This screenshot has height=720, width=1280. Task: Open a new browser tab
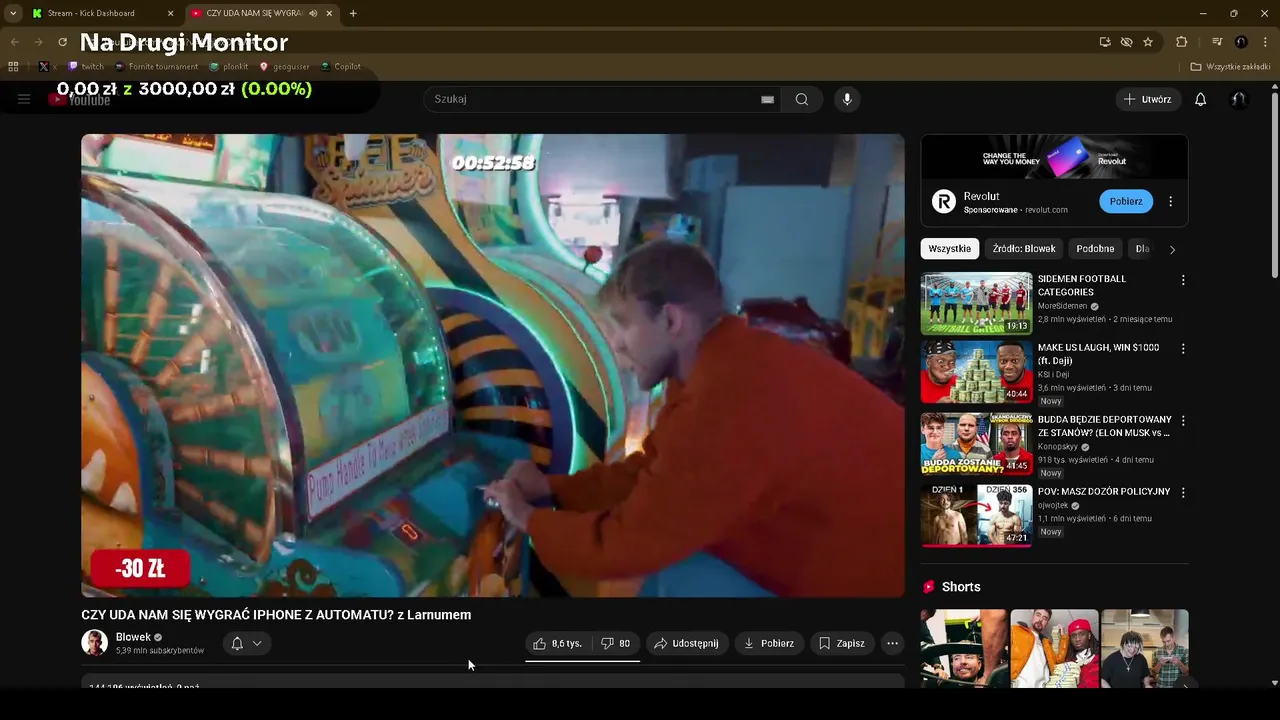click(353, 13)
